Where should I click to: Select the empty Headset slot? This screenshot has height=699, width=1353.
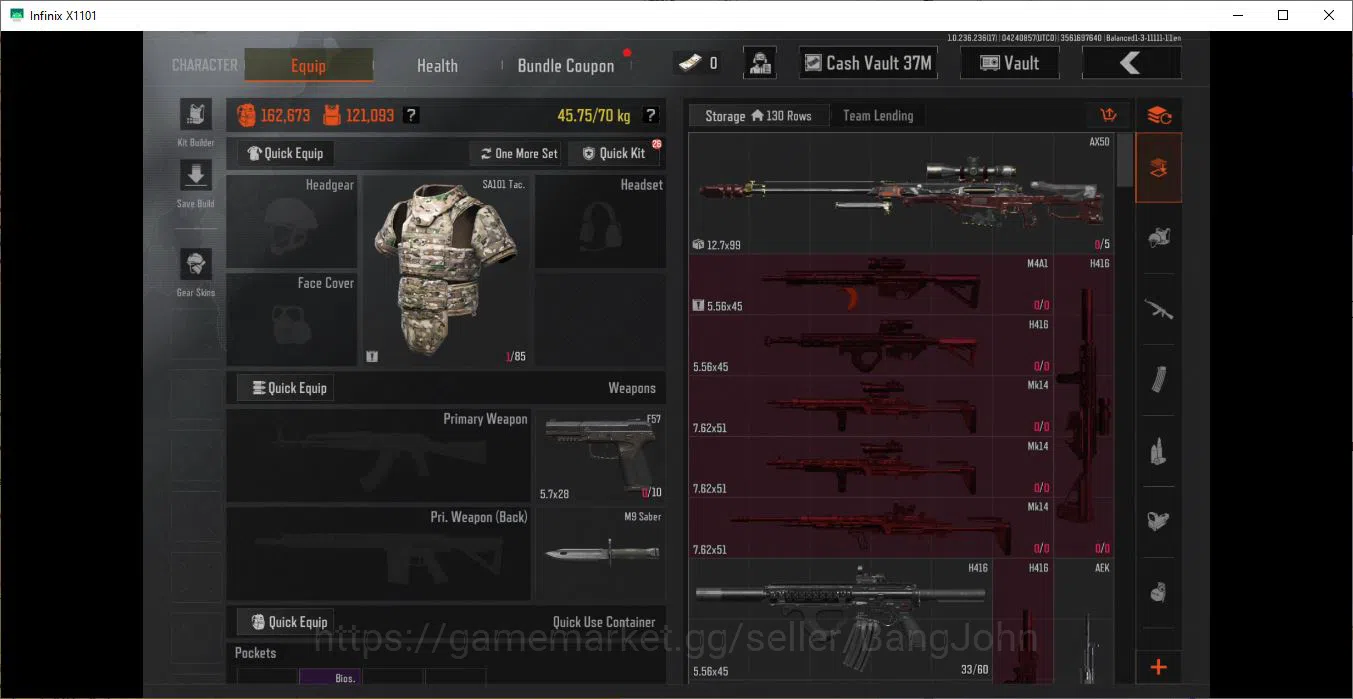click(x=600, y=222)
